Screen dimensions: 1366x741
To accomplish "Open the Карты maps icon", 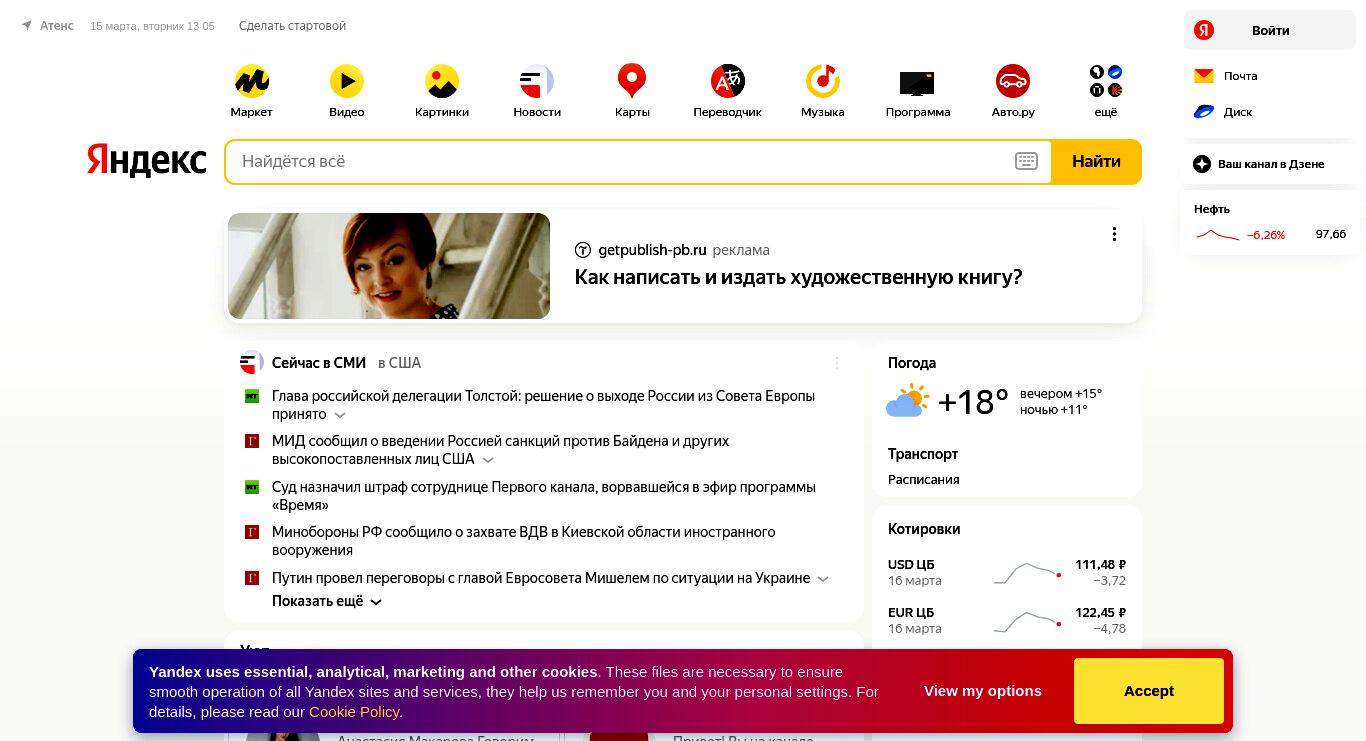I will click(632, 81).
